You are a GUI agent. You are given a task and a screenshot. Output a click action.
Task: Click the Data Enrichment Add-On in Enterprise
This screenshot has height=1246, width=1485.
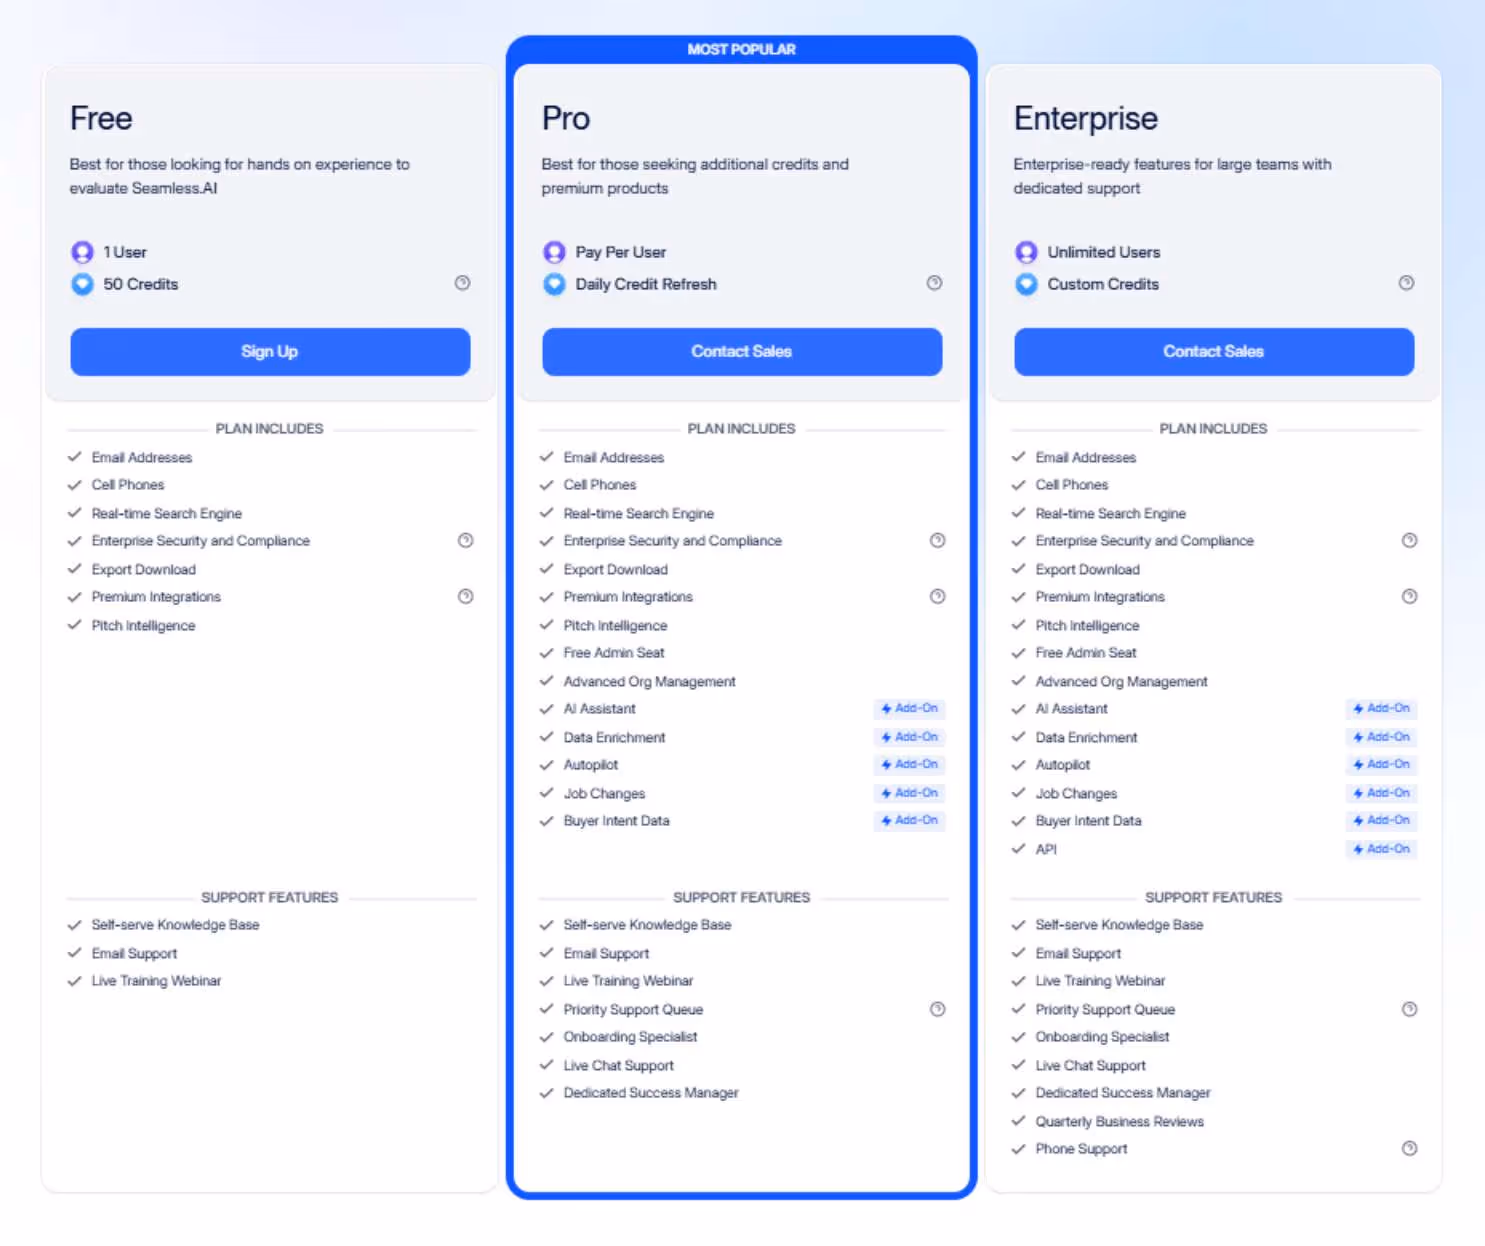pyautogui.click(x=1380, y=737)
